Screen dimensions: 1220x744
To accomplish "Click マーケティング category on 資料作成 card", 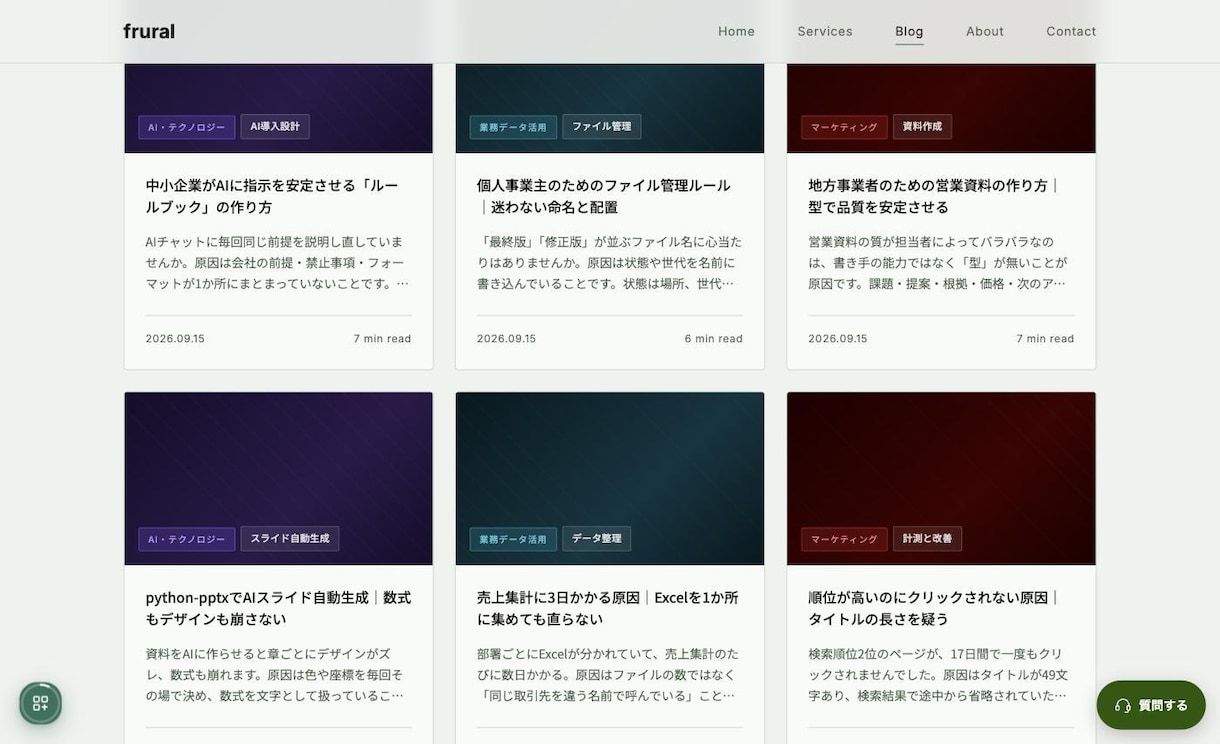I will click(x=844, y=127).
